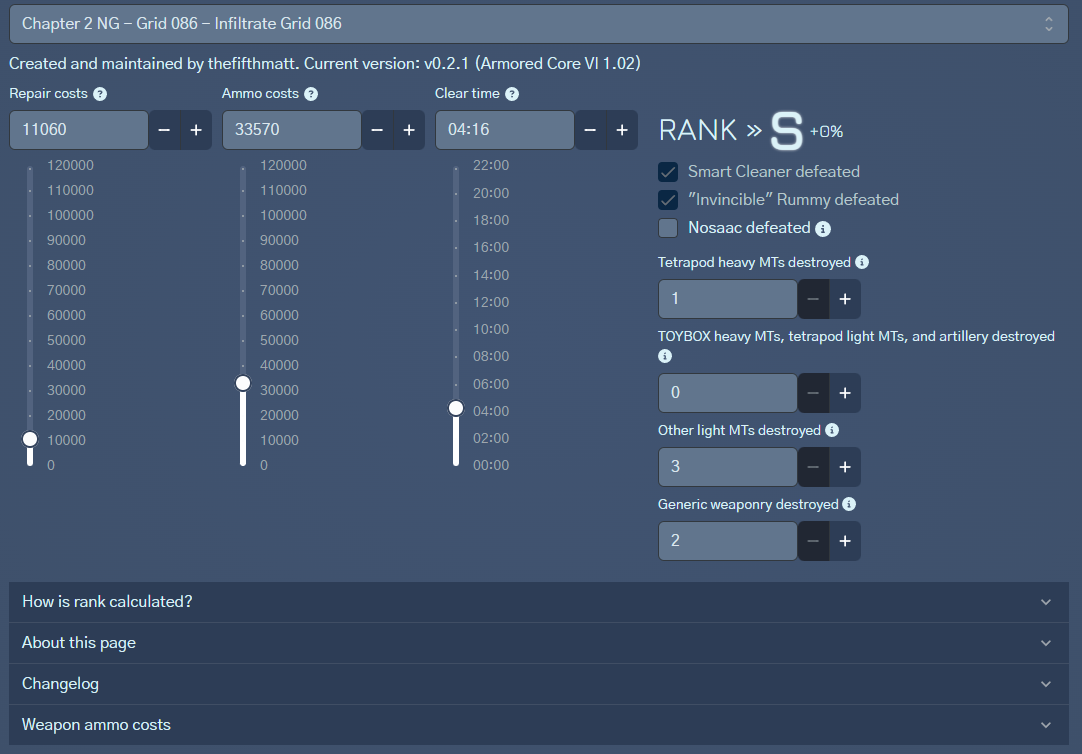
Task: Expand the About this page section
Action: [x=538, y=643]
